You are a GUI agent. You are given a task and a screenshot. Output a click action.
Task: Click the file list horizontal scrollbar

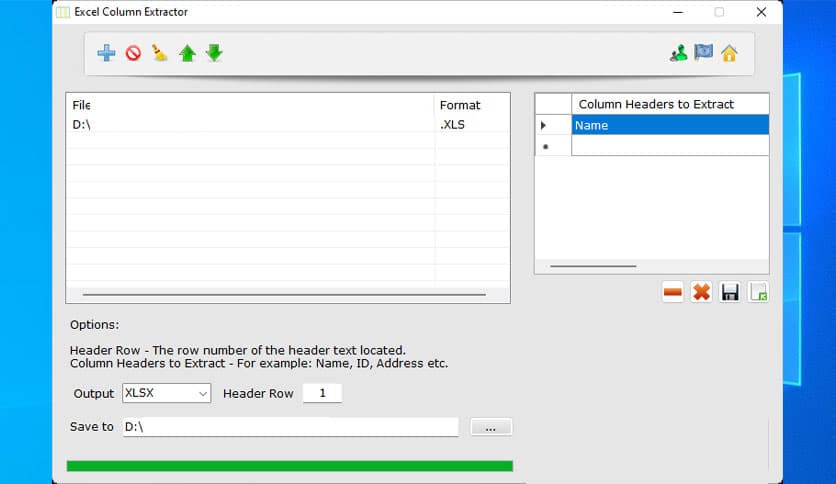284,294
